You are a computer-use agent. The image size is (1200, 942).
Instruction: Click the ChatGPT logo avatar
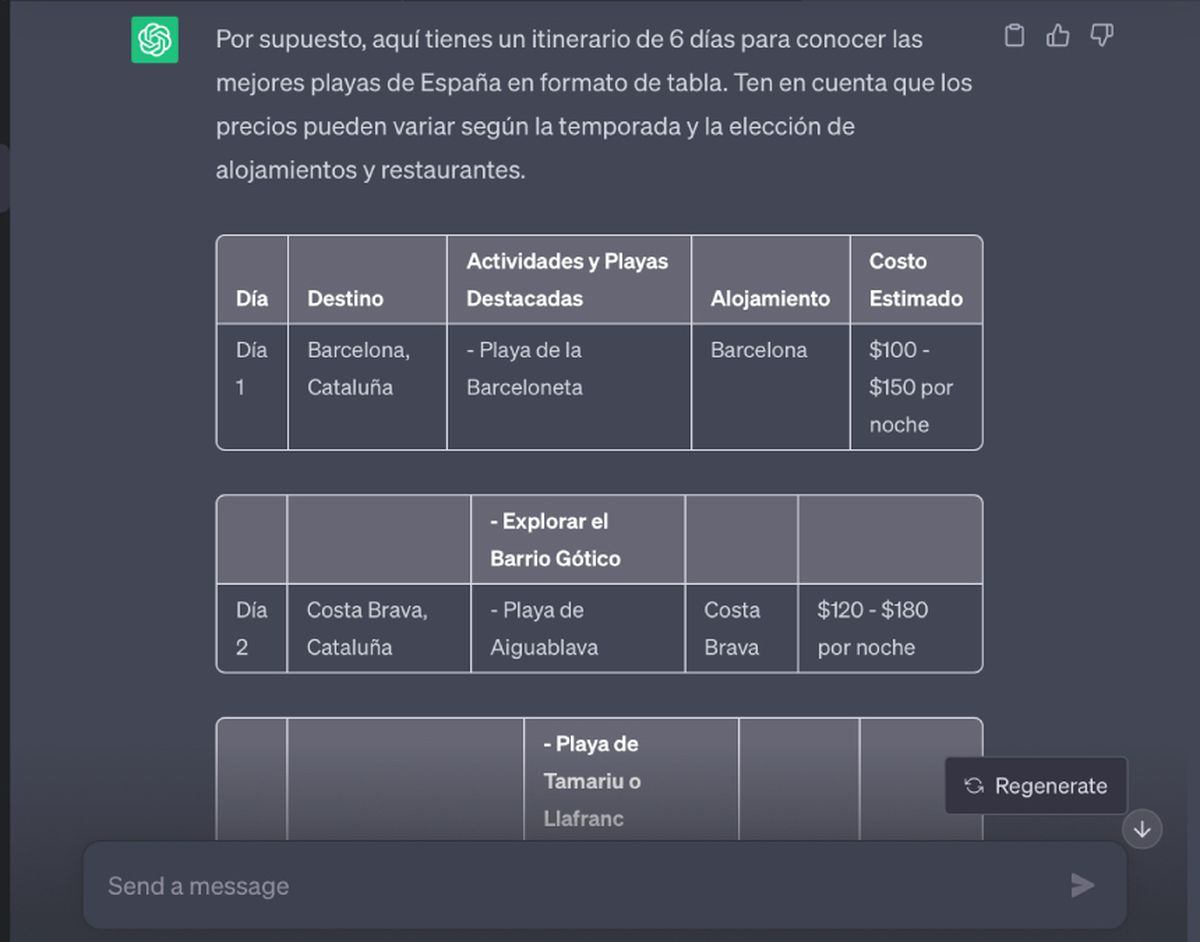[155, 42]
